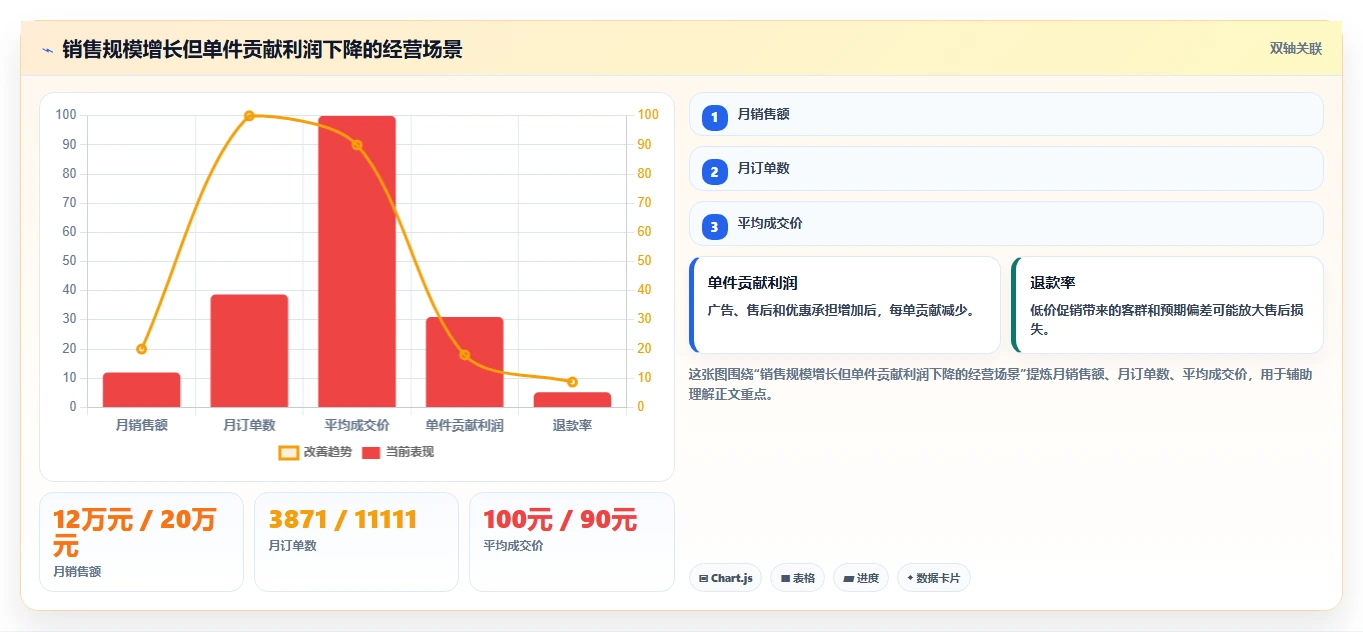Image resolution: width=1363 pixels, height=632 pixels.
Task: Click the trend line point above 退款率
Action: (x=572, y=382)
